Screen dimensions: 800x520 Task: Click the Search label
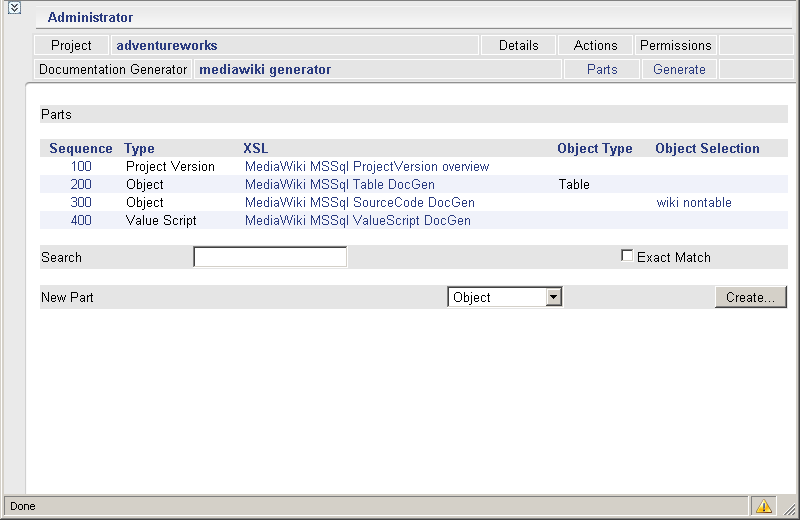click(x=61, y=257)
